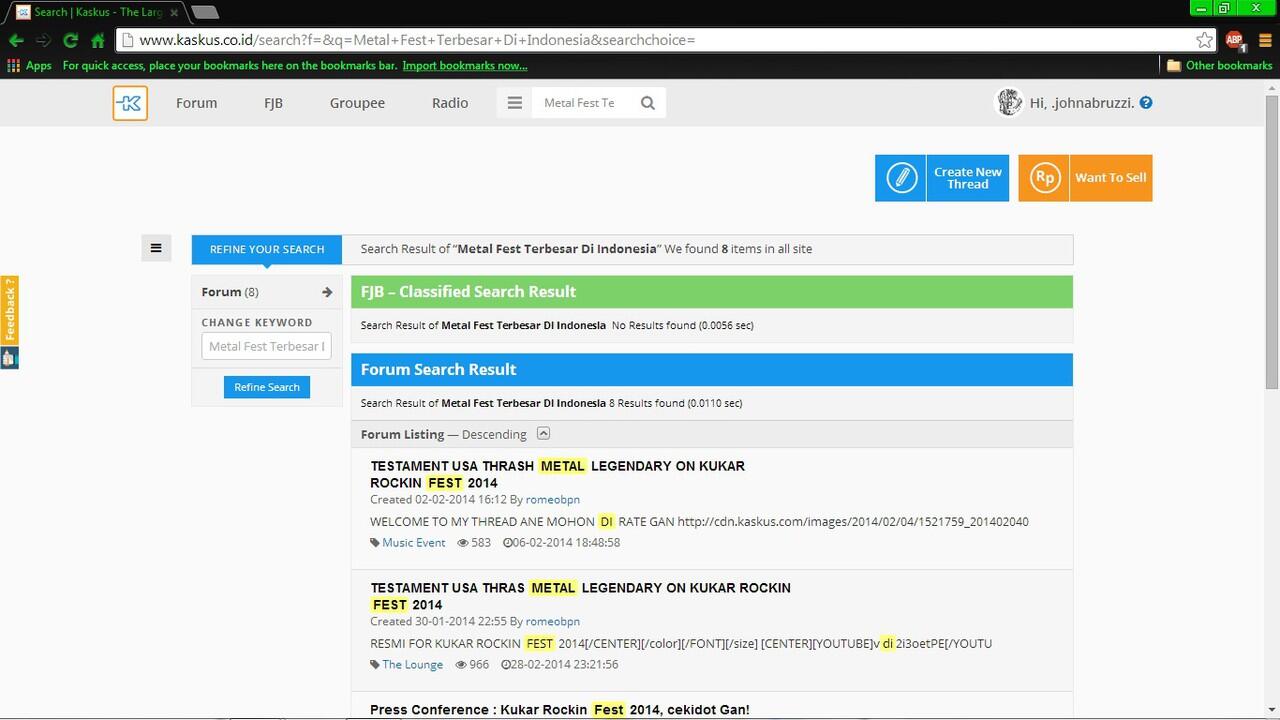
Task: Open the Adblock Plus extension icon
Action: tap(1235, 40)
